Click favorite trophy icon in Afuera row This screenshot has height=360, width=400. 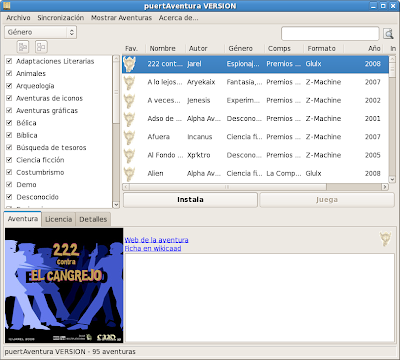[x=129, y=137]
